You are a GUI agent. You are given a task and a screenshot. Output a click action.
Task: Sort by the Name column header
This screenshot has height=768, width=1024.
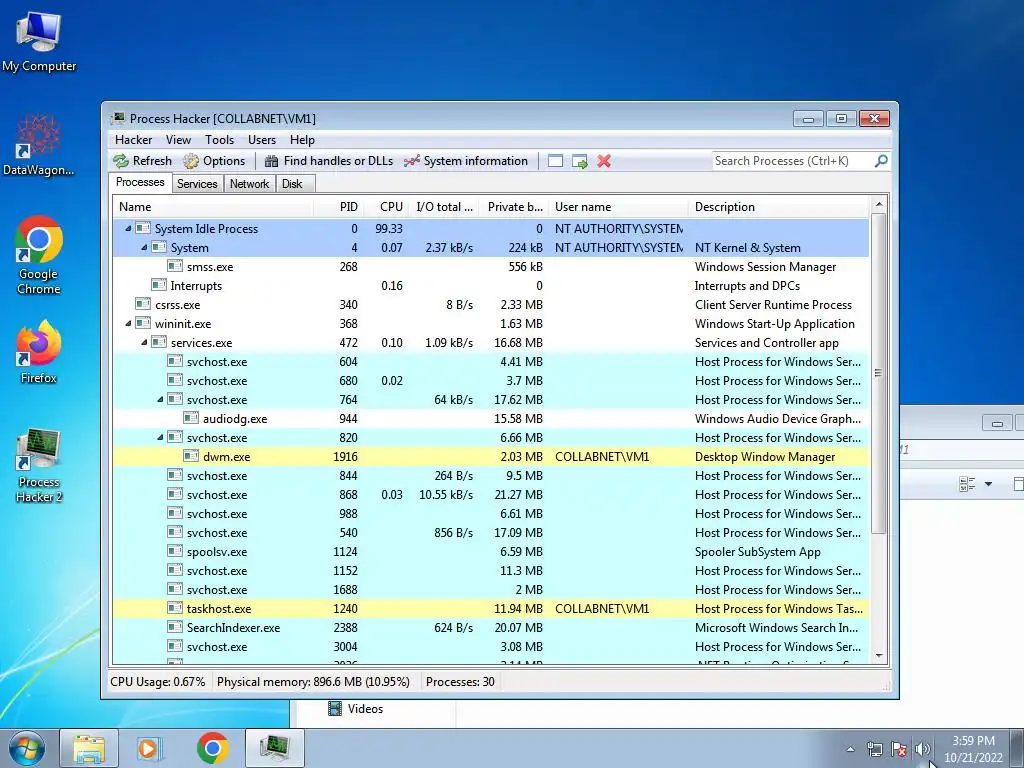pos(212,207)
